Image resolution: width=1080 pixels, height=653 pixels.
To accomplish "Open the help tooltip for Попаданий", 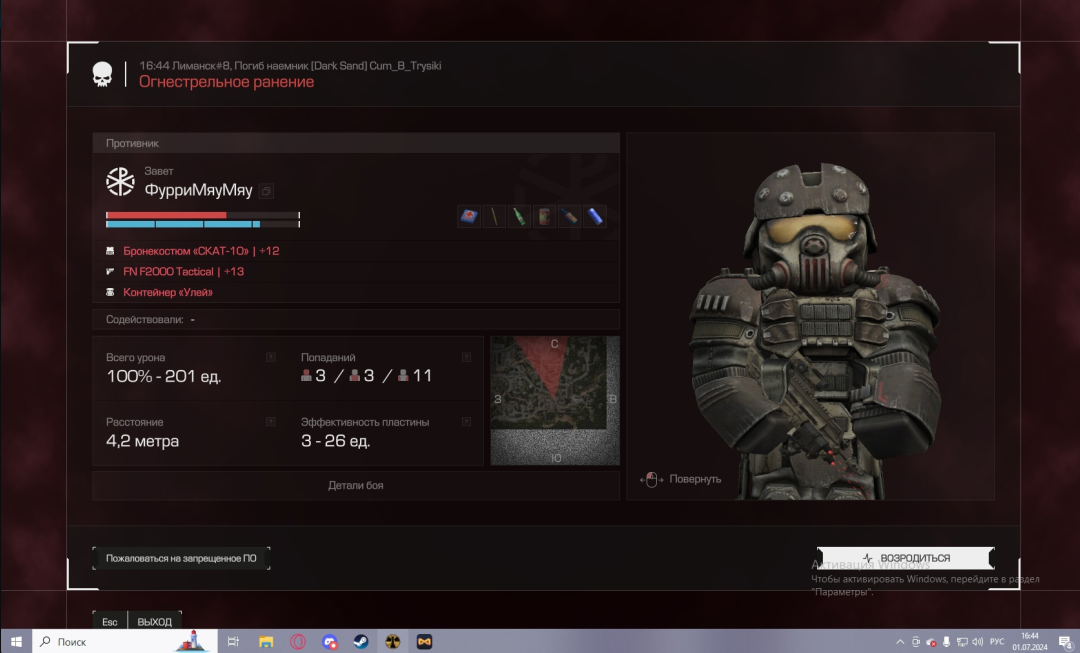I will 466,357.
